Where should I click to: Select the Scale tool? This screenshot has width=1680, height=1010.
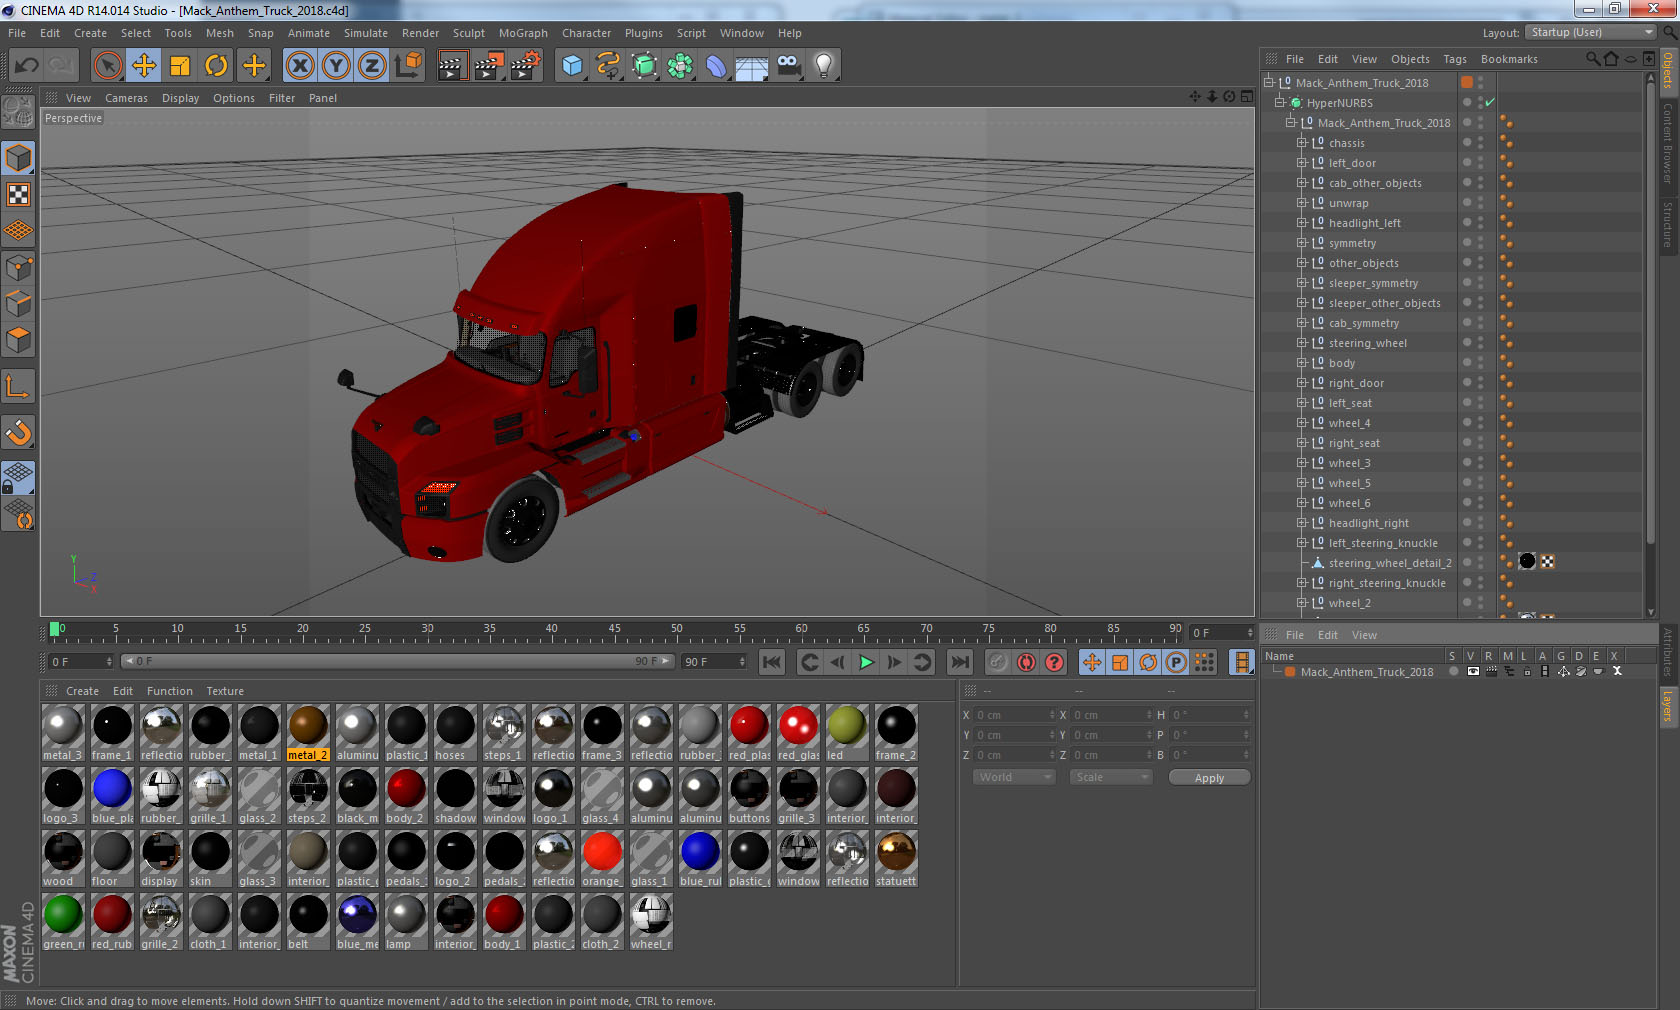point(180,66)
